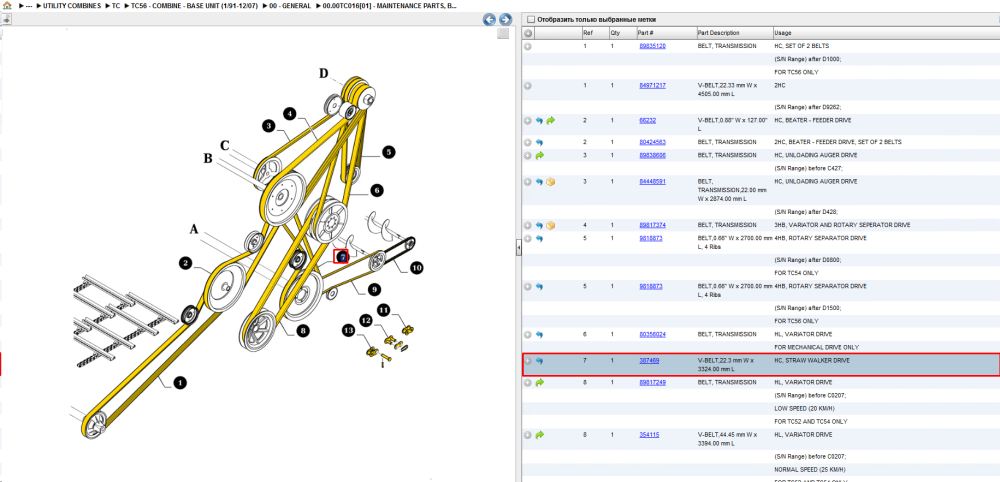Navigate to next diagram with right arrow
This screenshot has height=482, width=1000.
tap(504, 19)
